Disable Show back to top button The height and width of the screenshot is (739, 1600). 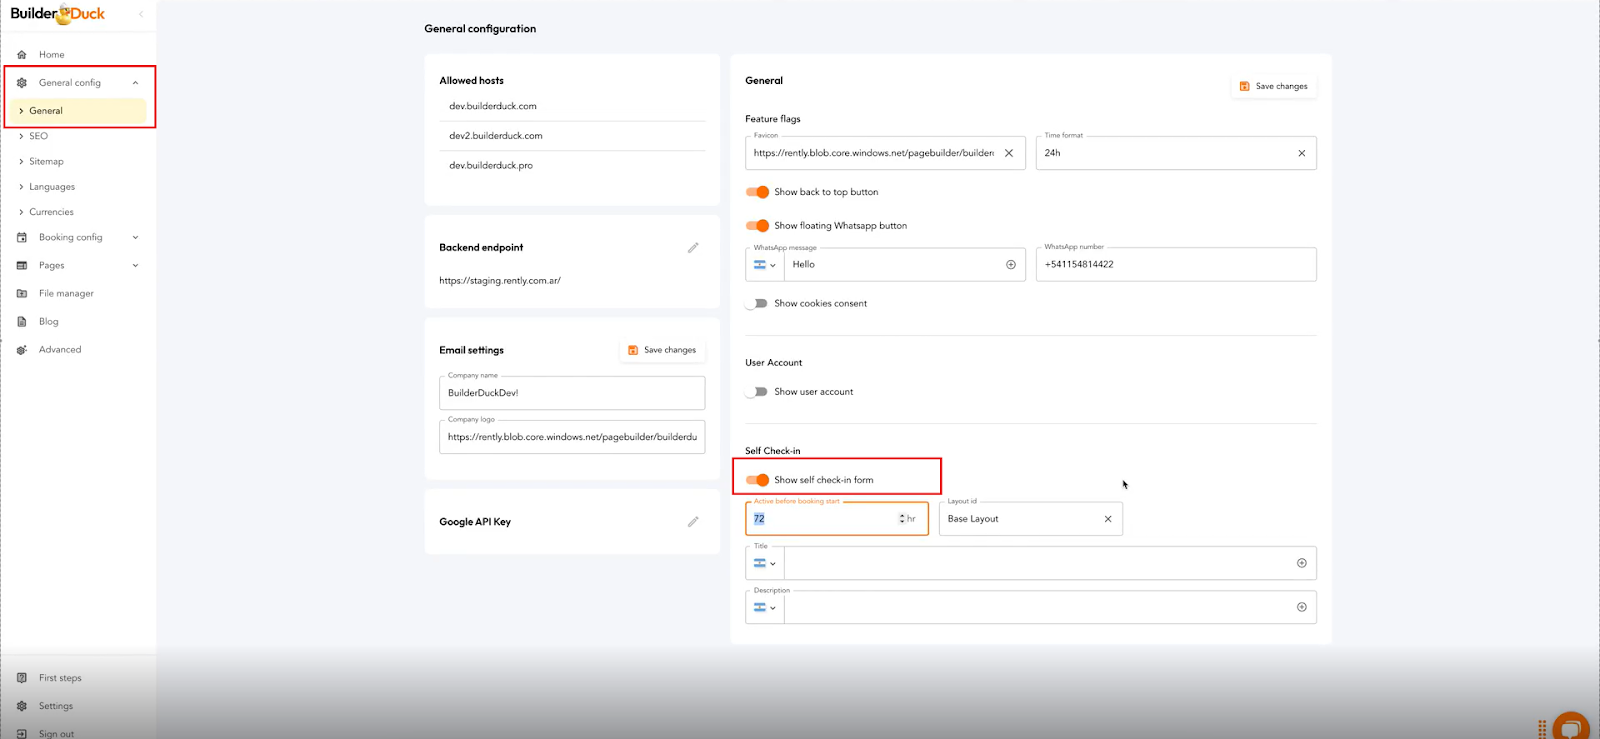coord(758,192)
